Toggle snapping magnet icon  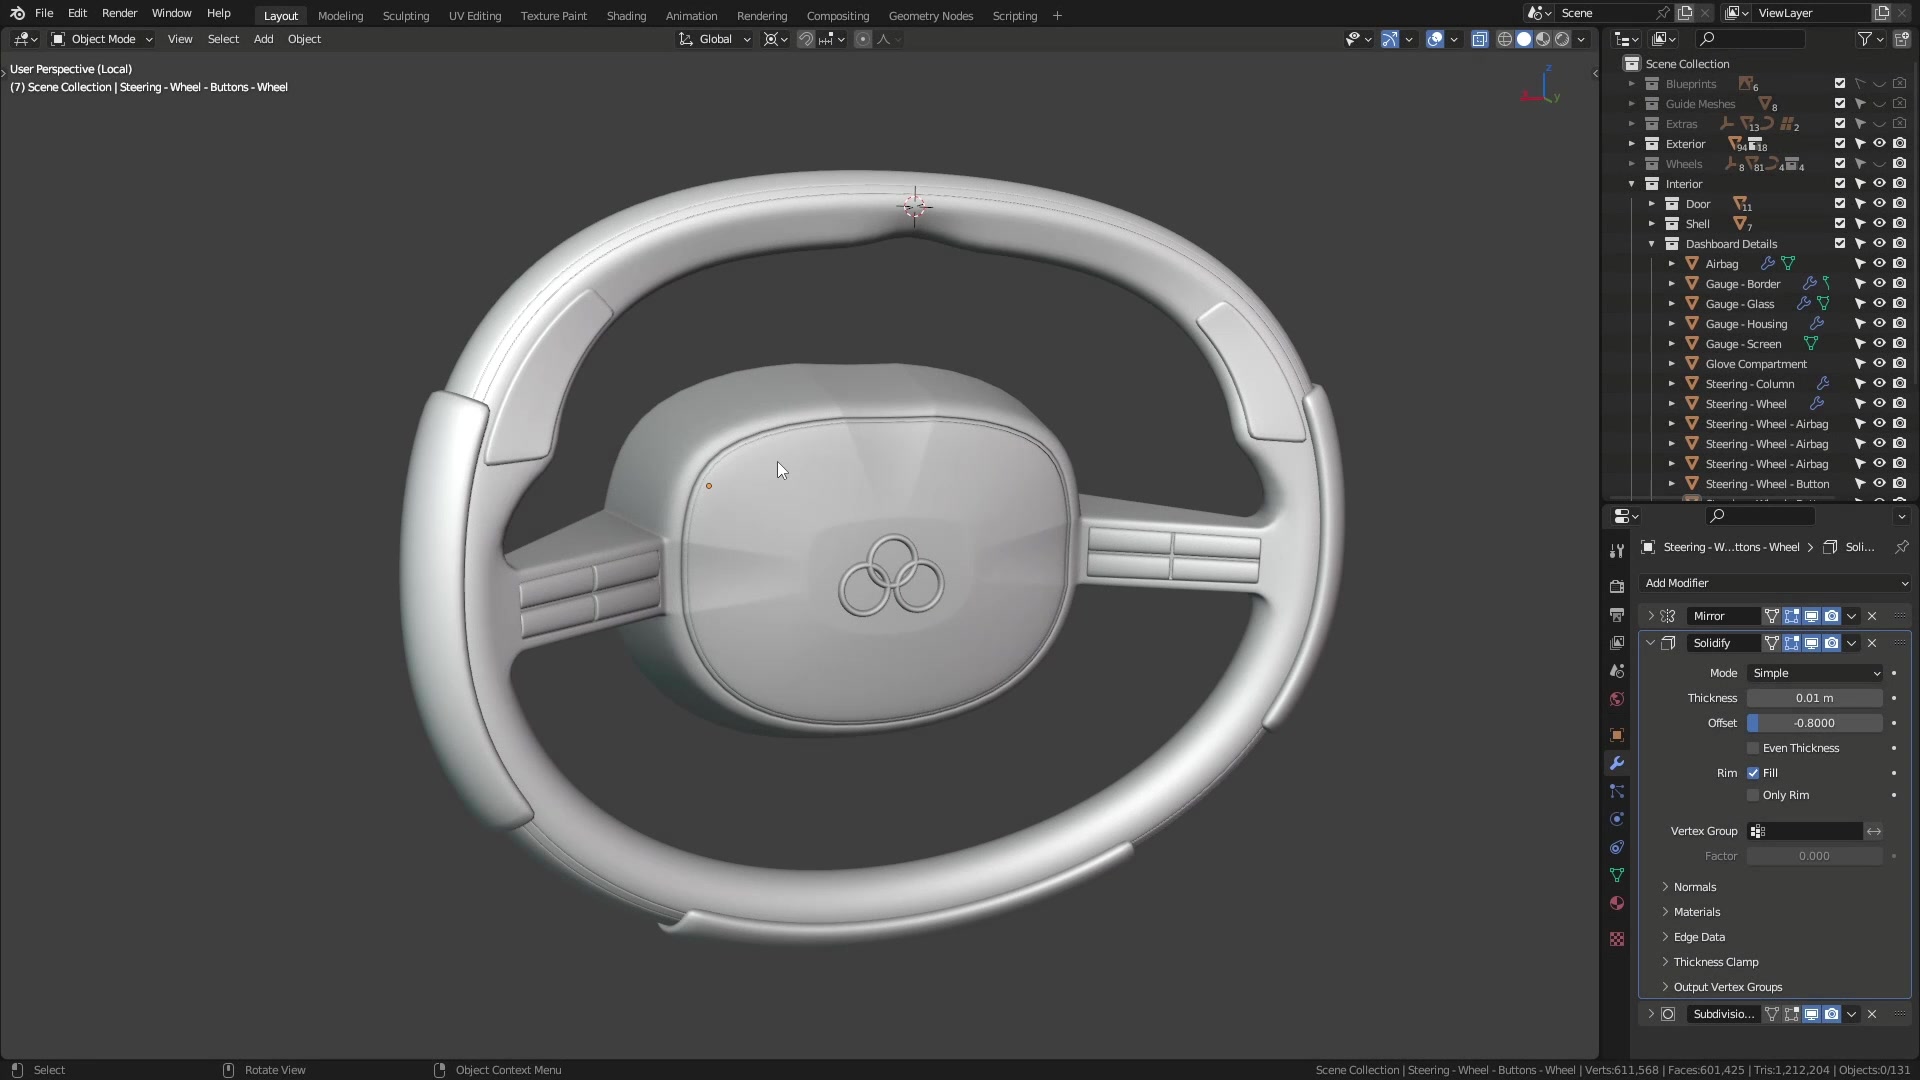point(805,39)
